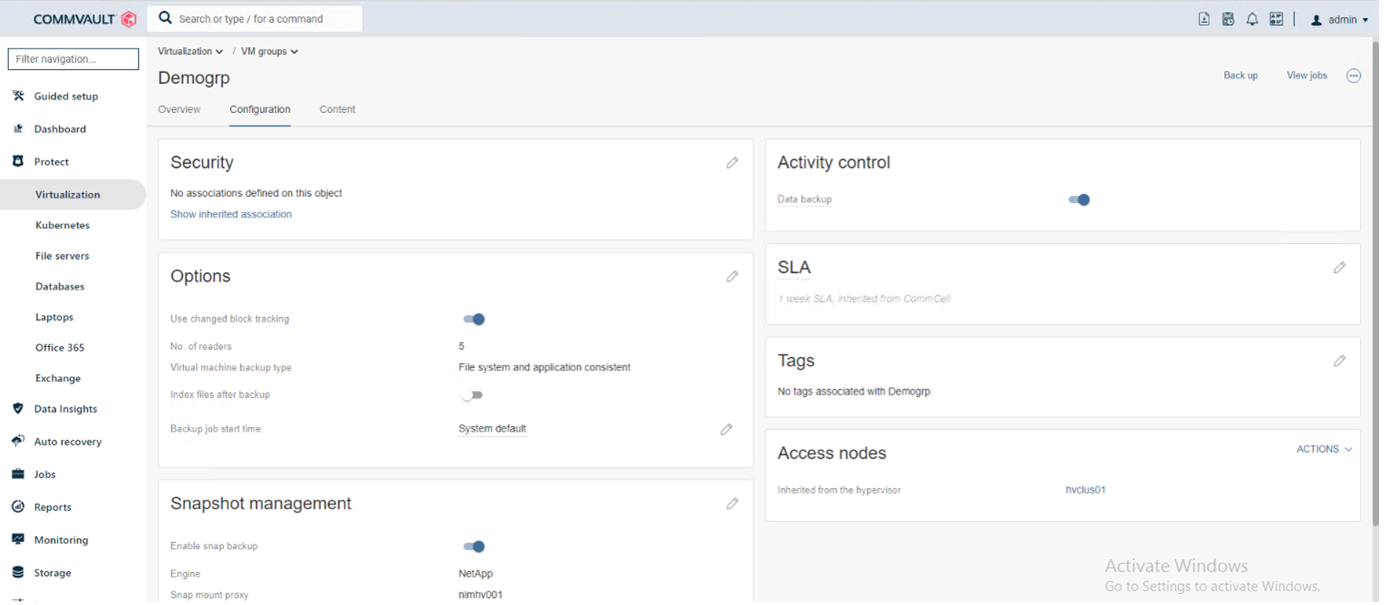Toggle the Enable snap backup switch

[474, 547]
